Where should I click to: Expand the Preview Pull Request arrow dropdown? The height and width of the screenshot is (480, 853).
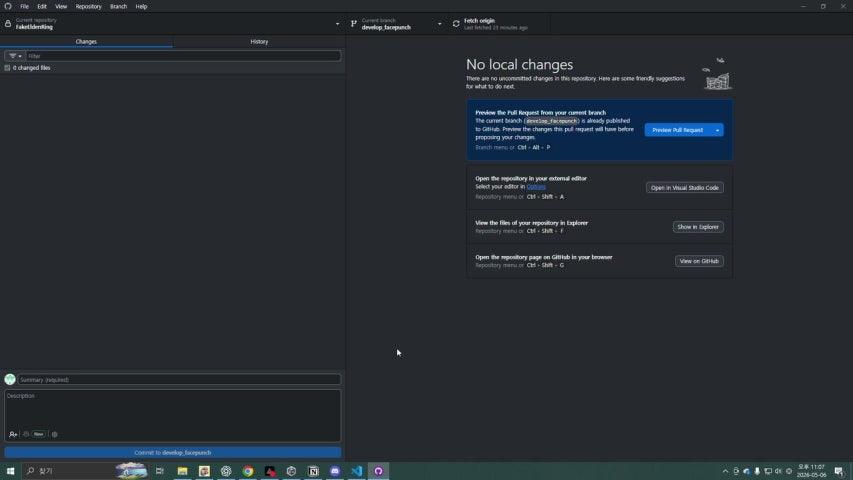(718, 130)
